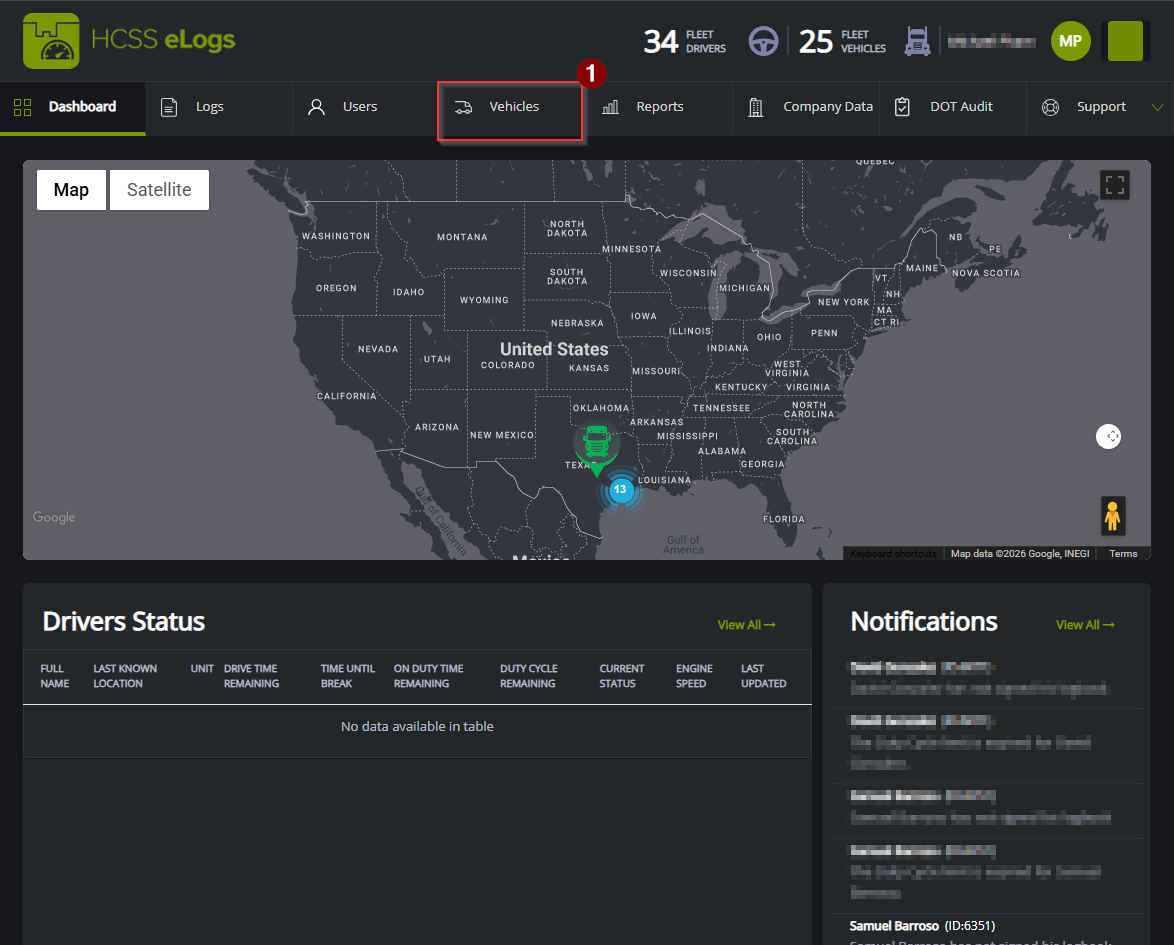The image size is (1174, 945).
Task: Open the Support tab label
Action: click(x=1101, y=107)
